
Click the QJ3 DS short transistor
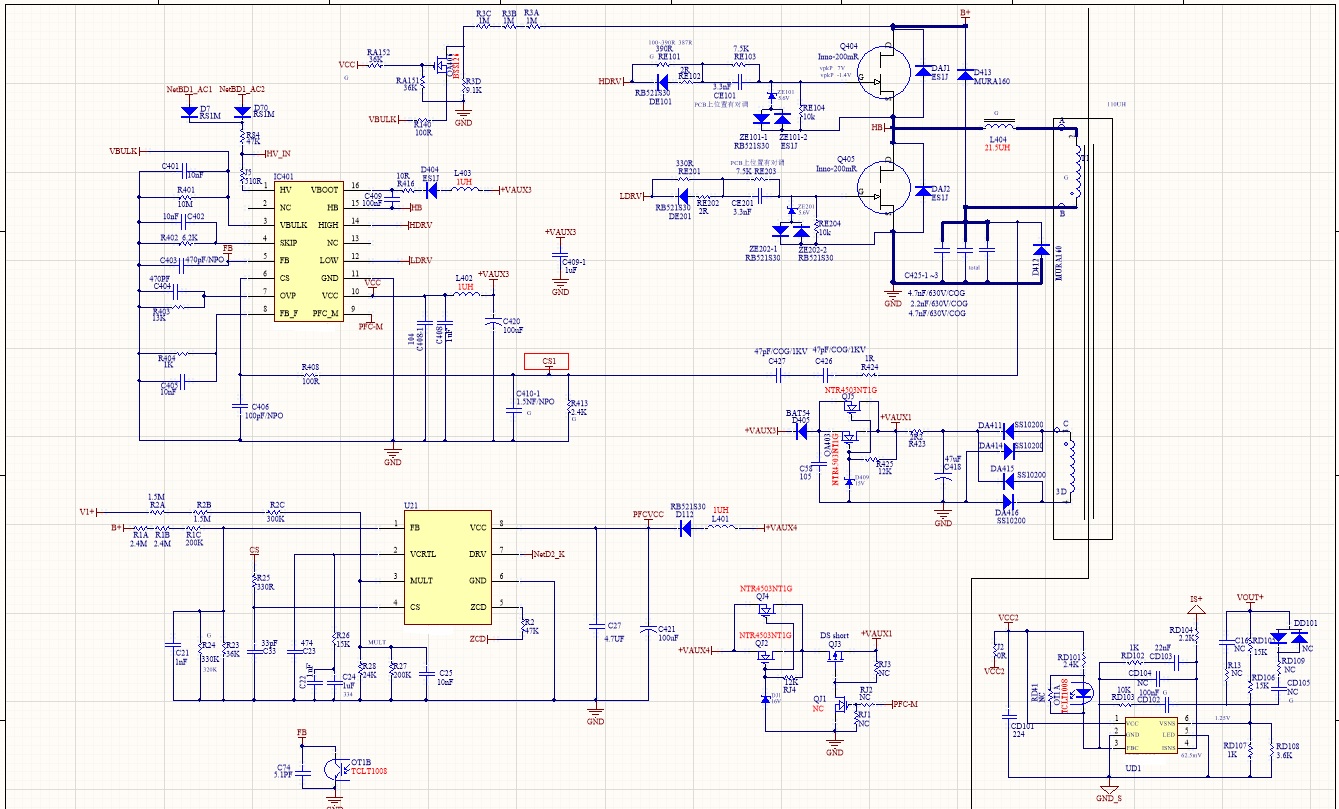836,655
